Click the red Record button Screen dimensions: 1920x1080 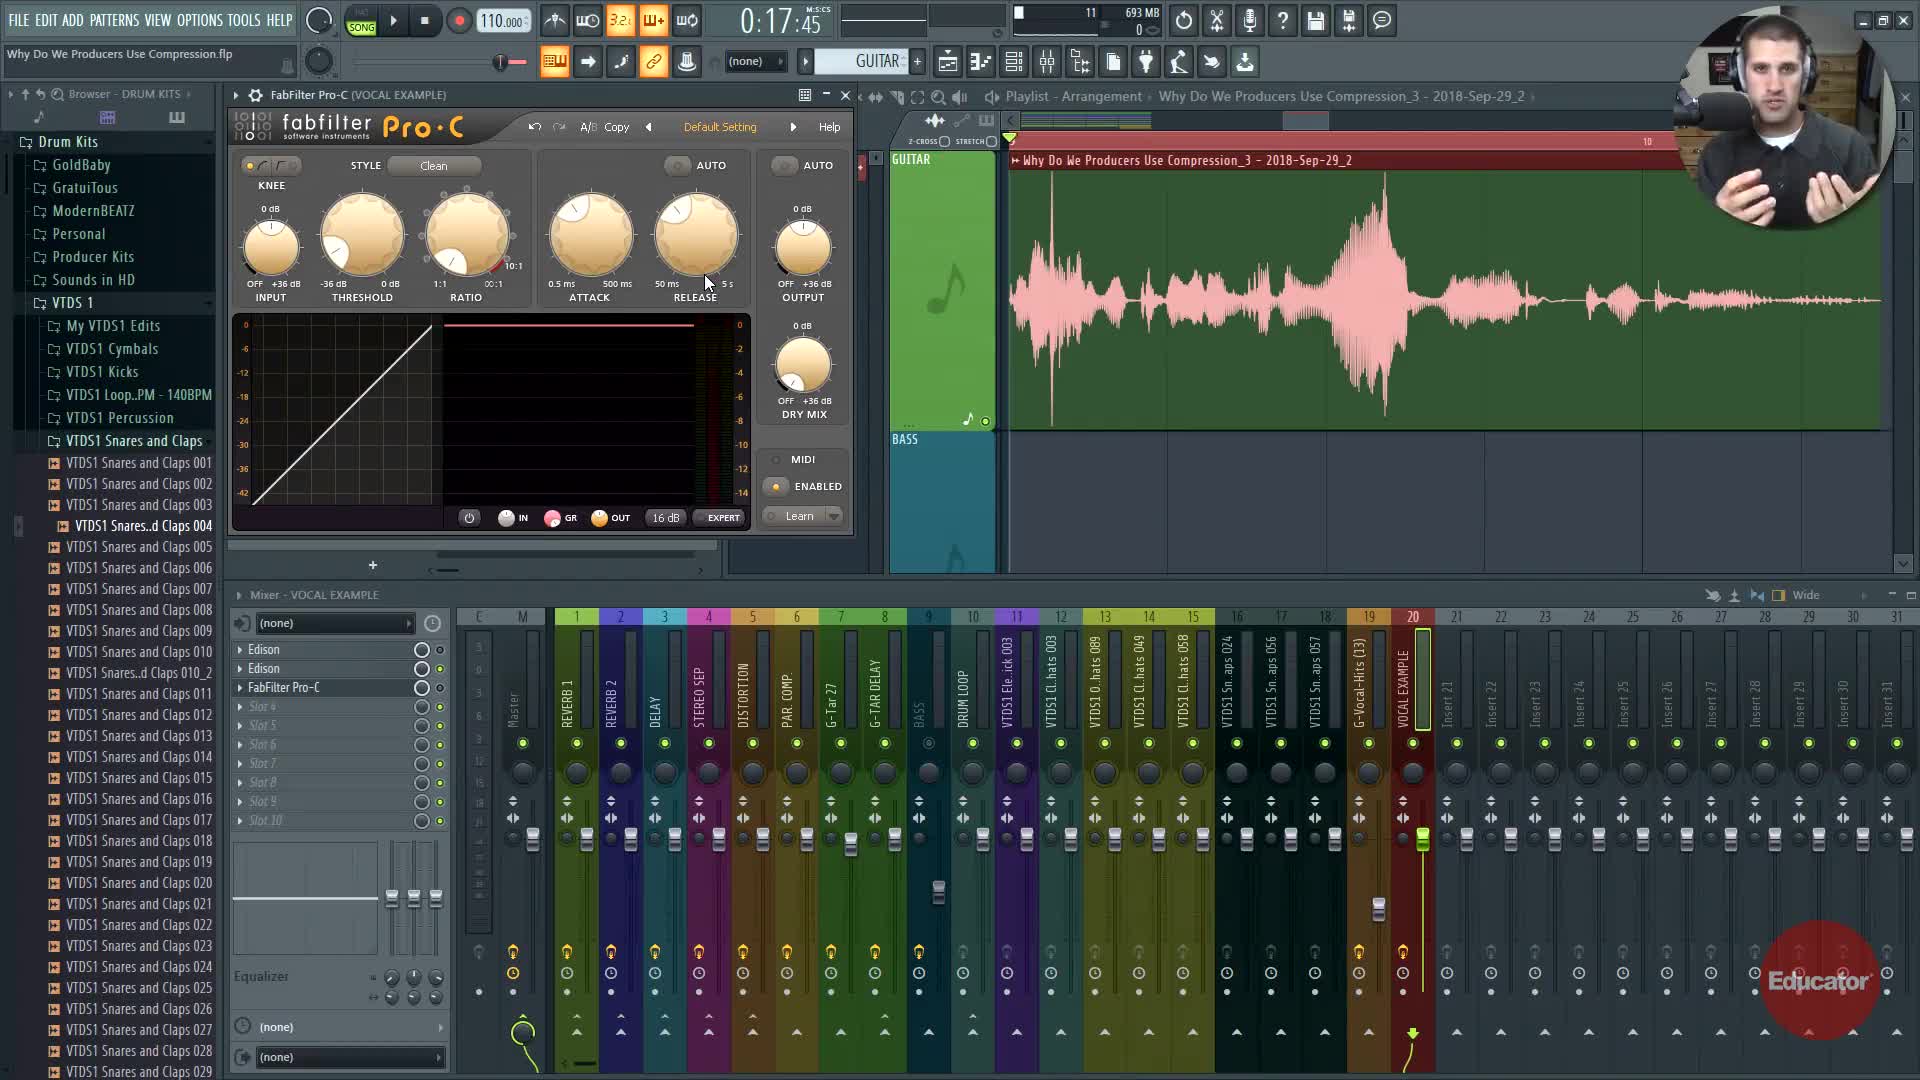click(459, 21)
